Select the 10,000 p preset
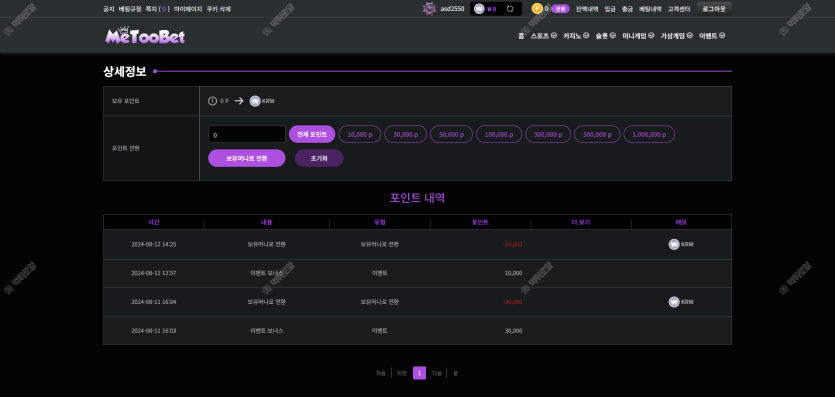Screen dimensions: 835x397 click(x=359, y=134)
